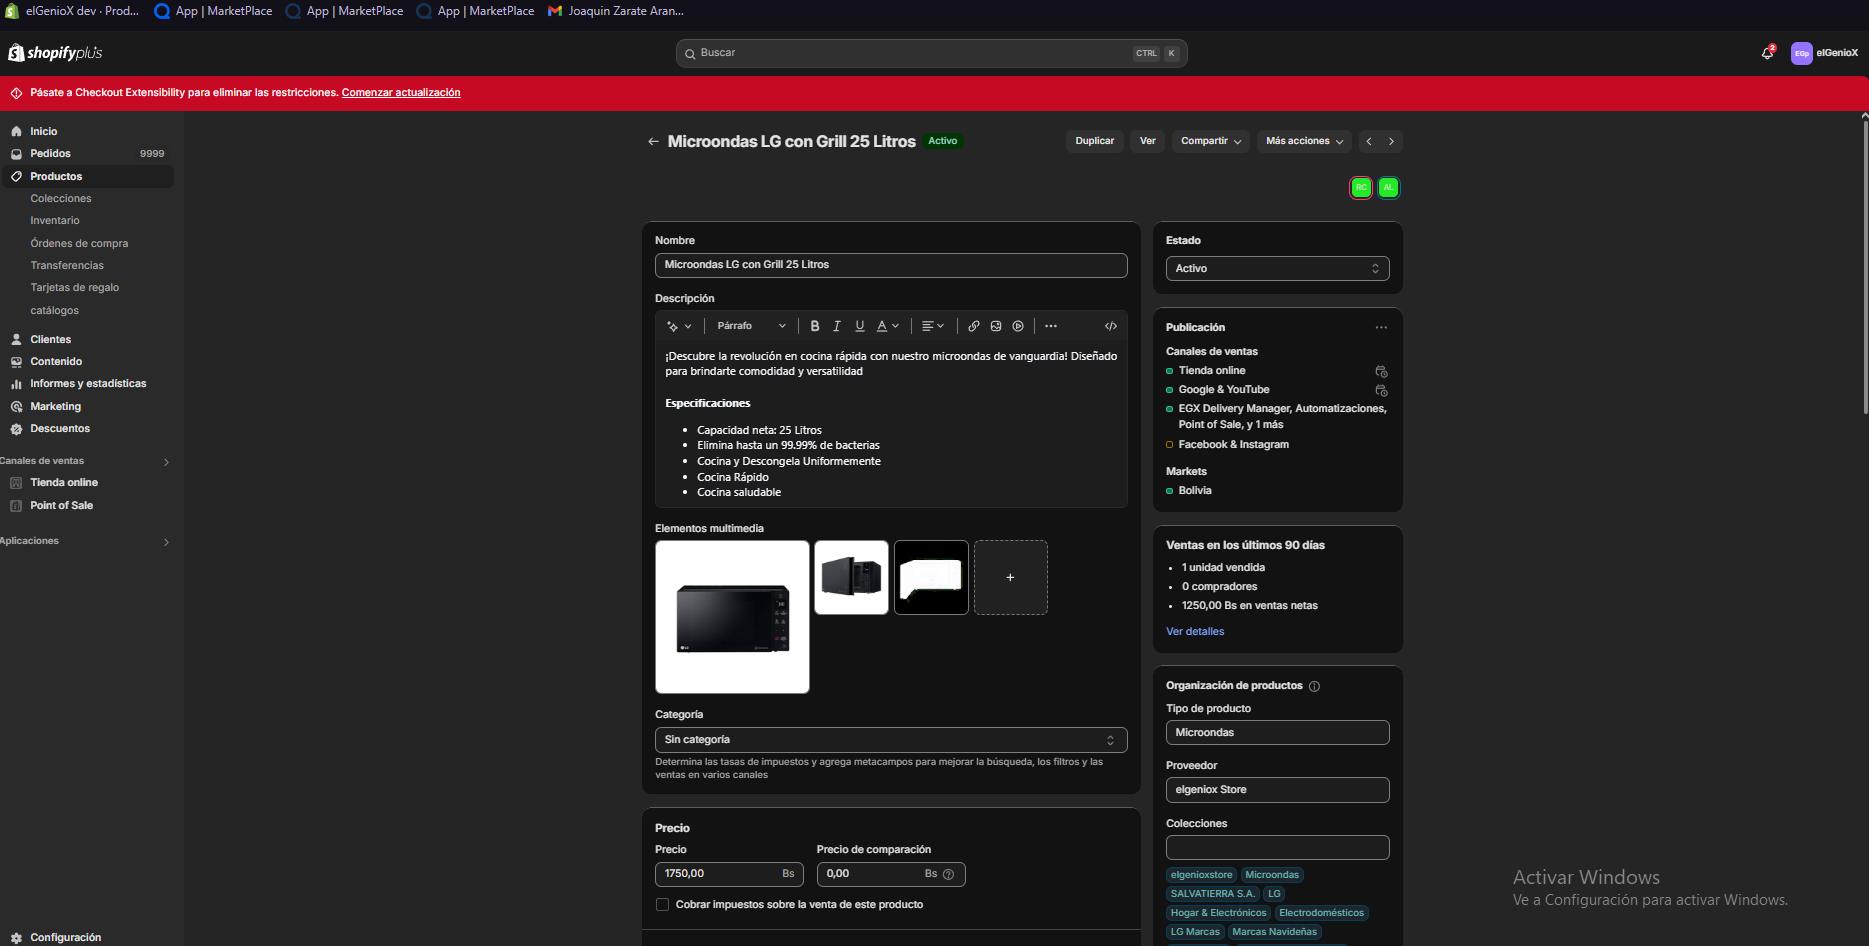Open Tienda online sales channel
The height and width of the screenshot is (946, 1869).
[x=64, y=483]
